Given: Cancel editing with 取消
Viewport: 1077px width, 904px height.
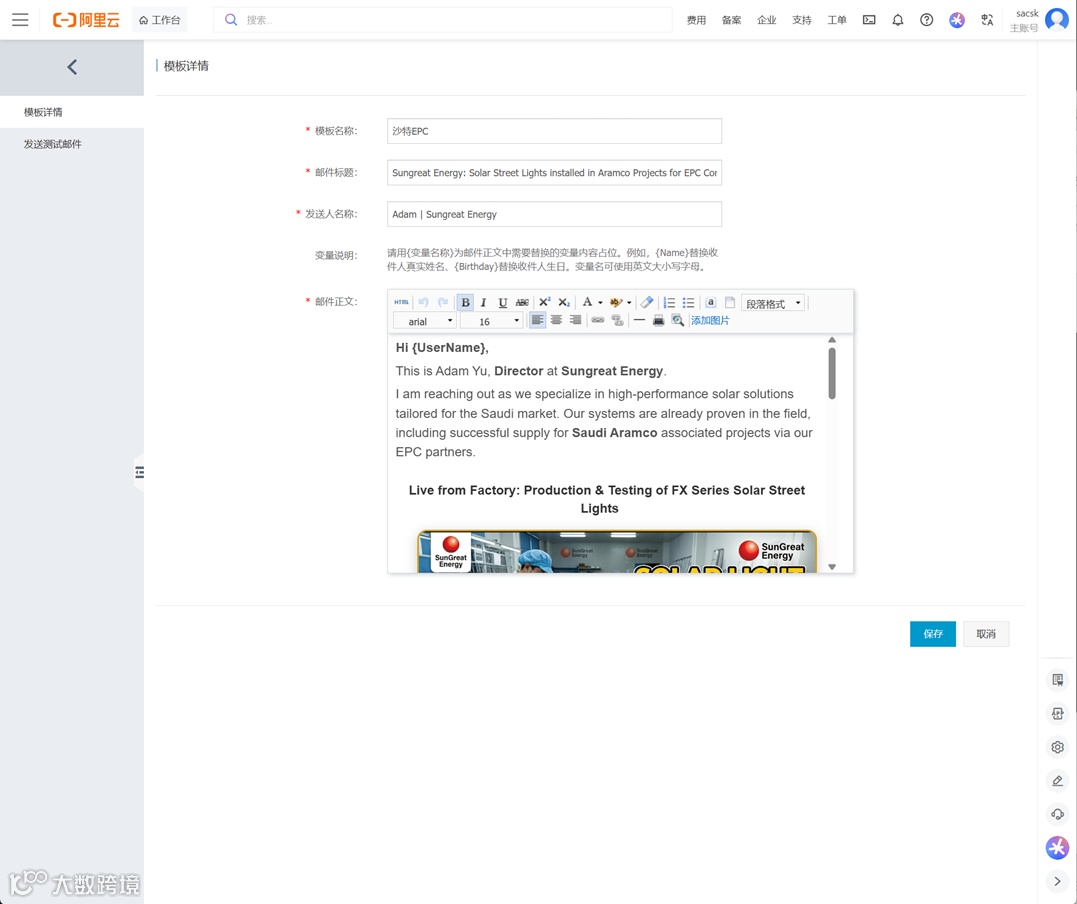Looking at the screenshot, I should (986, 633).
